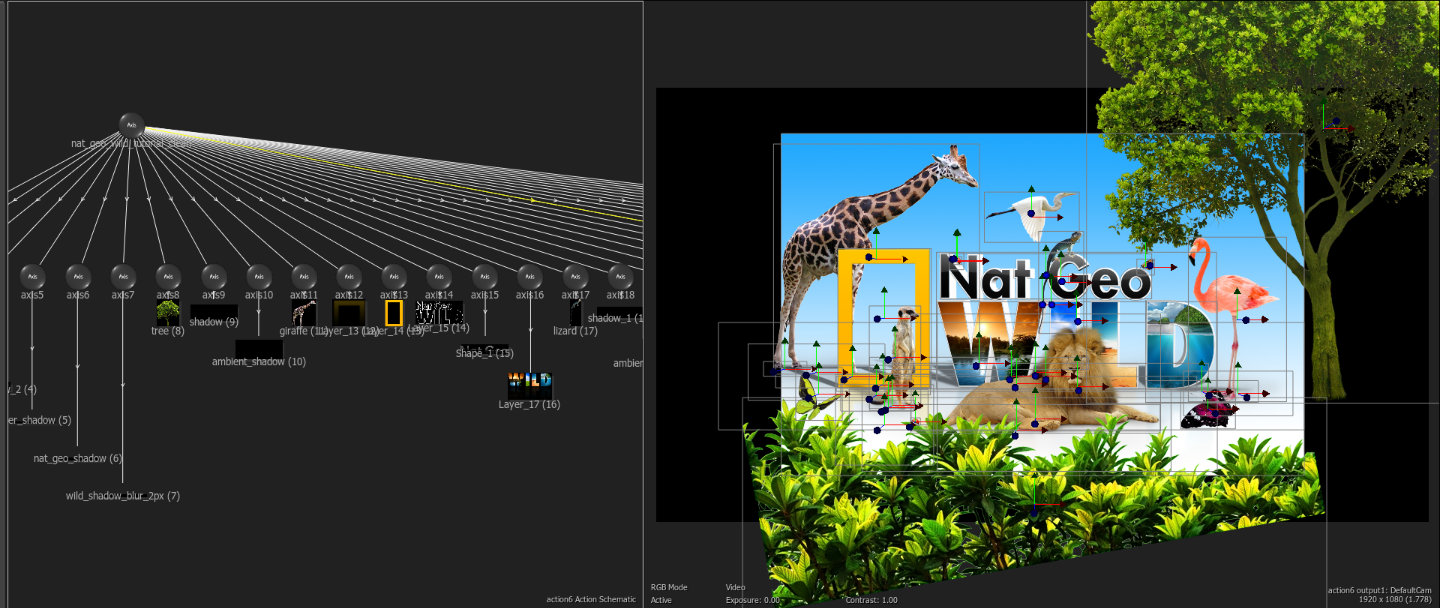This screenshot has height=608, width=1440.
Task: Select the lion in the viewport
Action: pos(1060,378)
